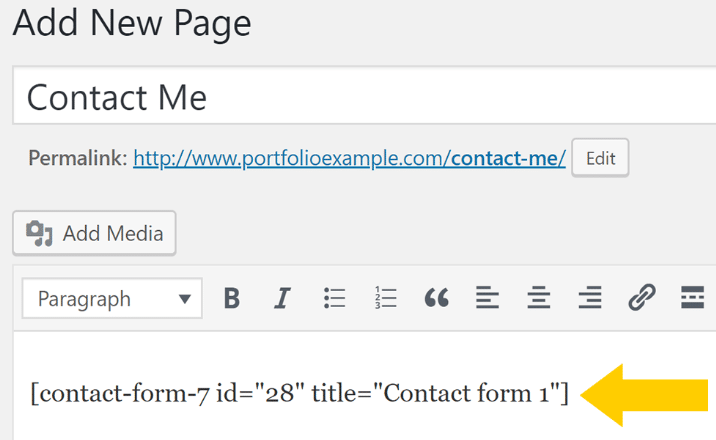Click the camera and music note icon on Add Media
Screen dimensions: 716x440
coord(39,234)
